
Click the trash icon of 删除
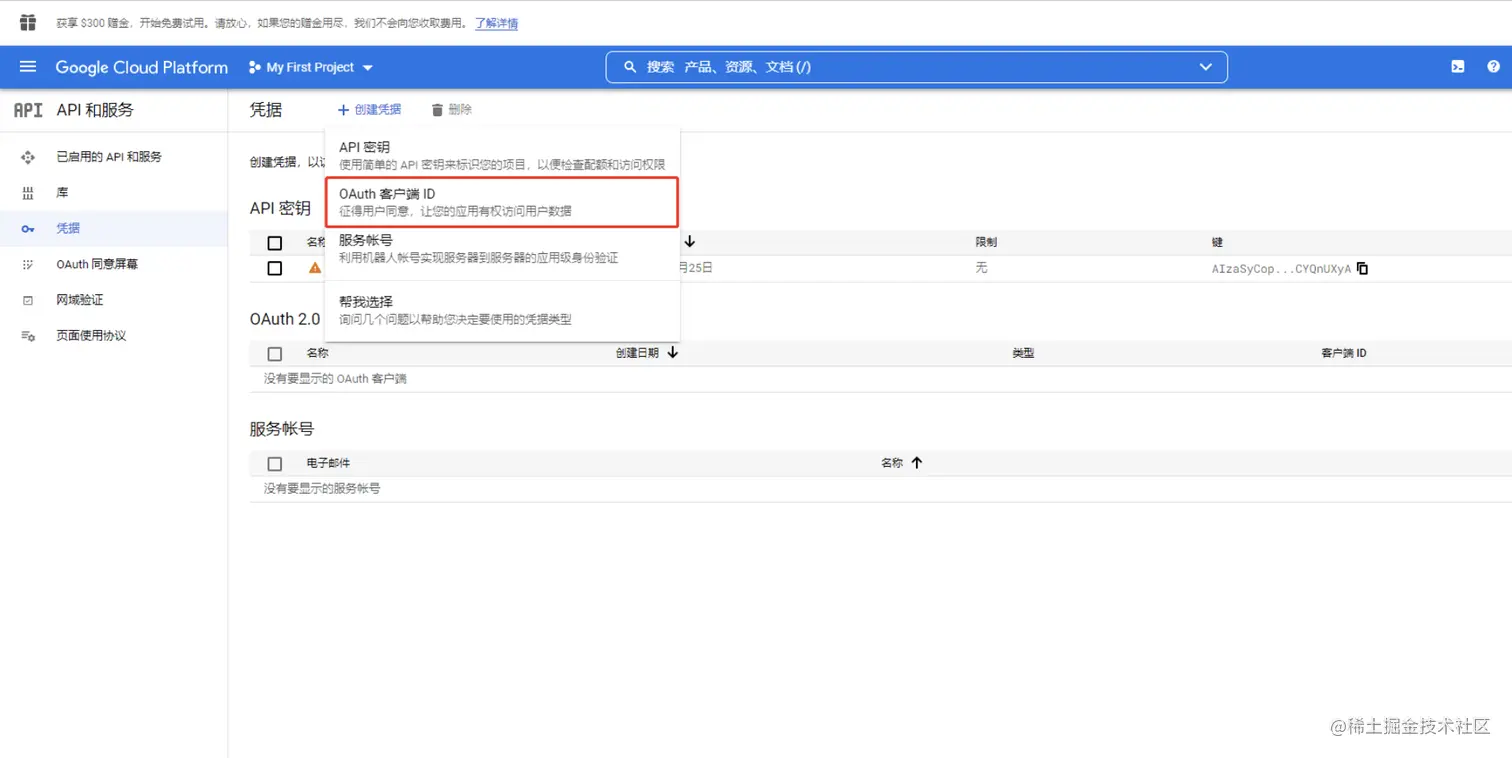pos(437,110)
